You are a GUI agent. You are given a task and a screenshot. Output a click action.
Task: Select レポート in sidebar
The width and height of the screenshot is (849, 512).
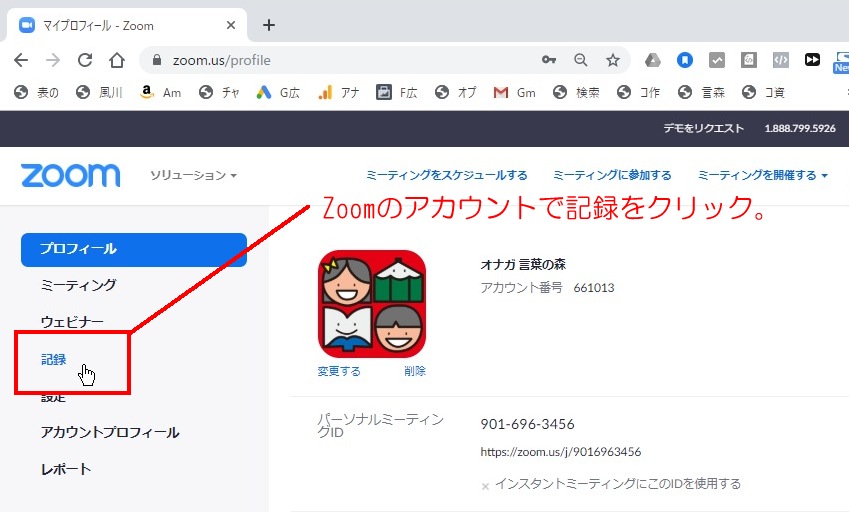point(66,469)
